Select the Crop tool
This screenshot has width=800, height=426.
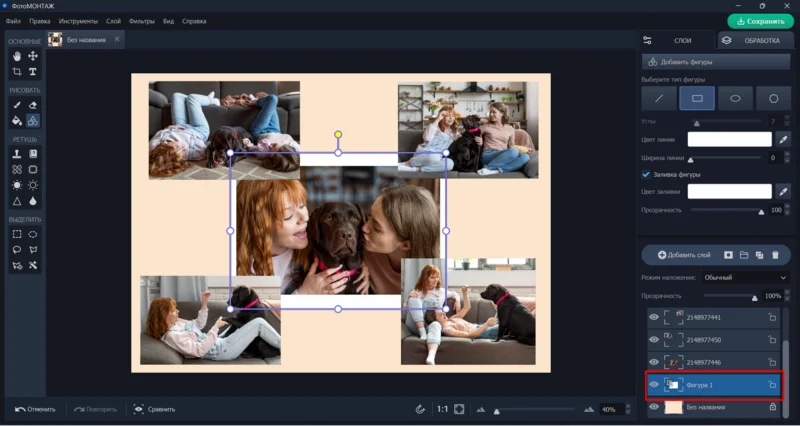pos(17,72)
